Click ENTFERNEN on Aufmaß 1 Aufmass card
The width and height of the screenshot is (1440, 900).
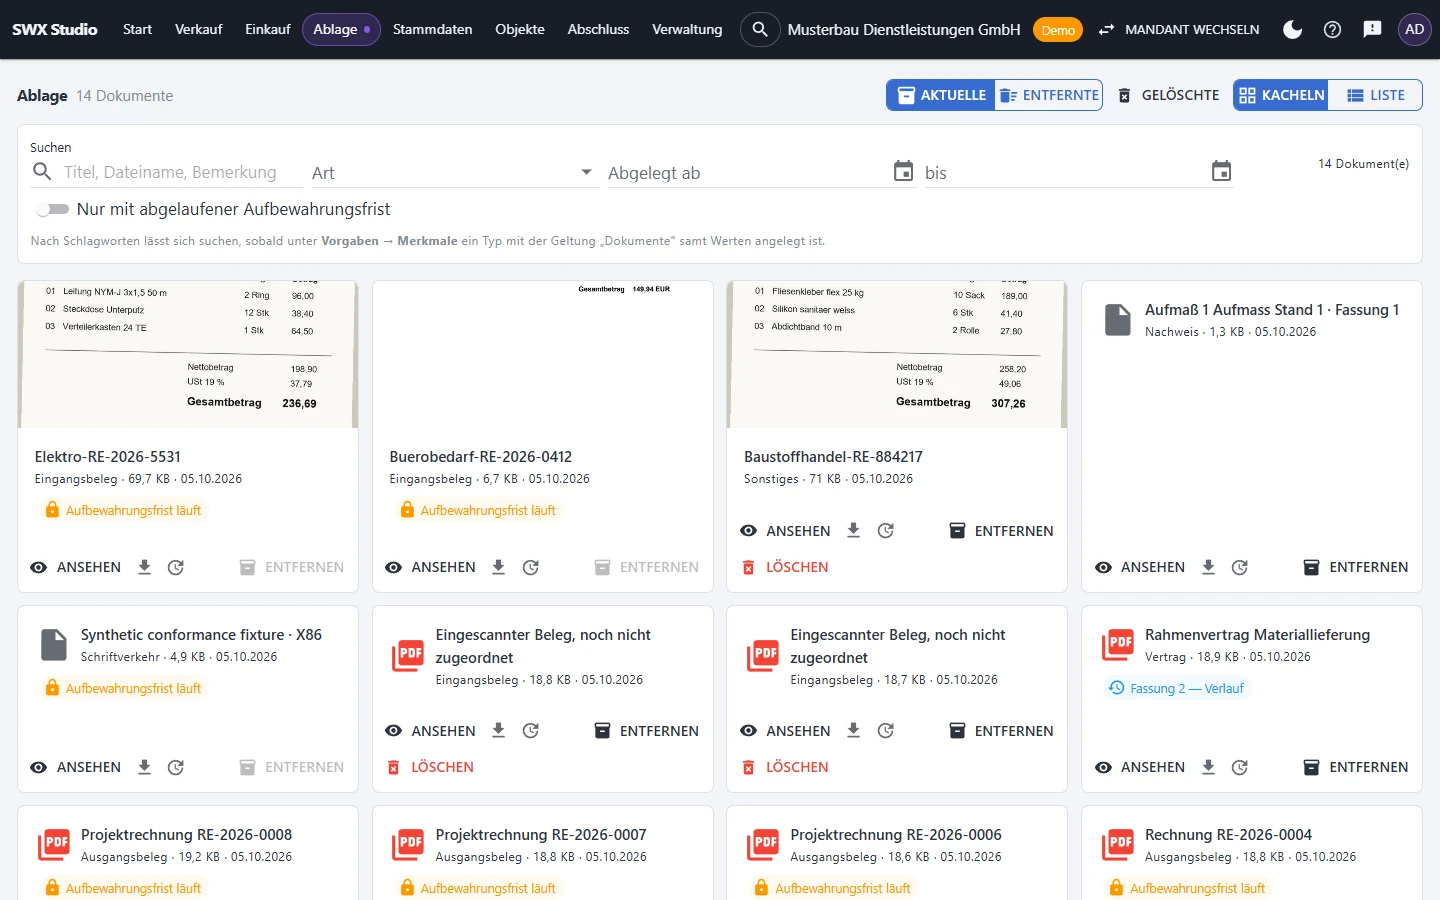[x=1356, y=567]
